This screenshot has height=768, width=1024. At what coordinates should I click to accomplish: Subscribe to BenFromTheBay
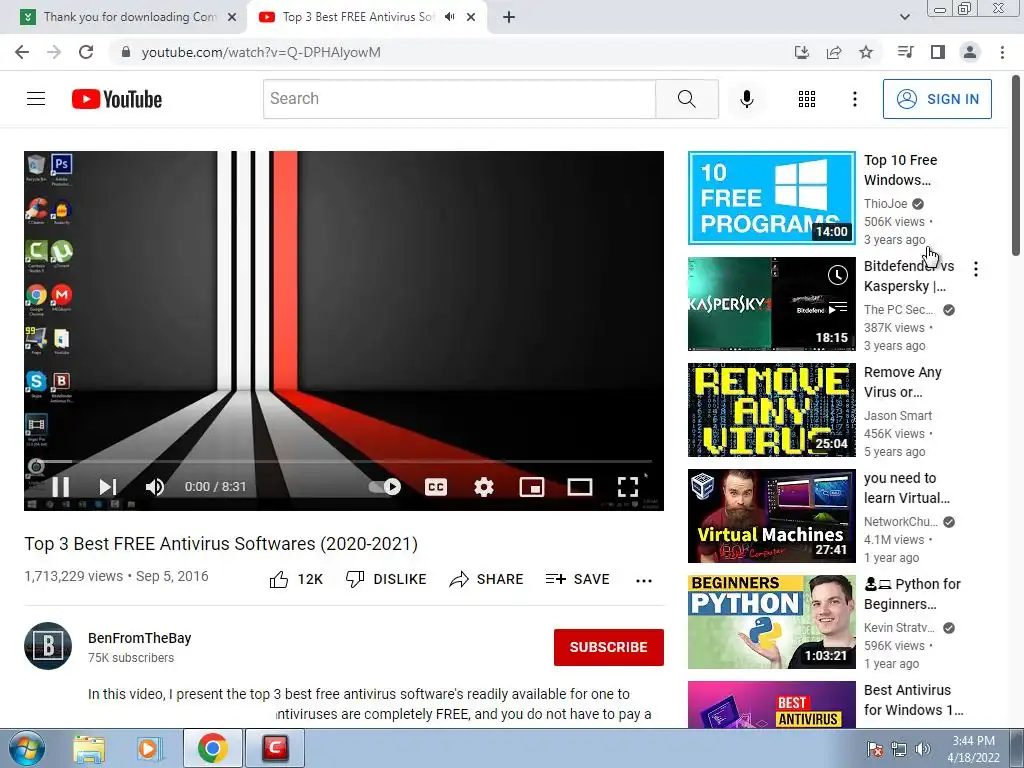pyautogui.click(x=609, y=647)
